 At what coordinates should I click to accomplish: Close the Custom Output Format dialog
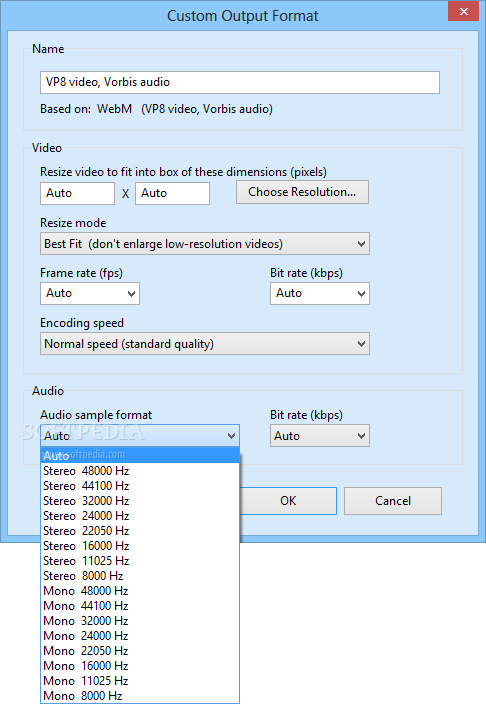(464, 11)
